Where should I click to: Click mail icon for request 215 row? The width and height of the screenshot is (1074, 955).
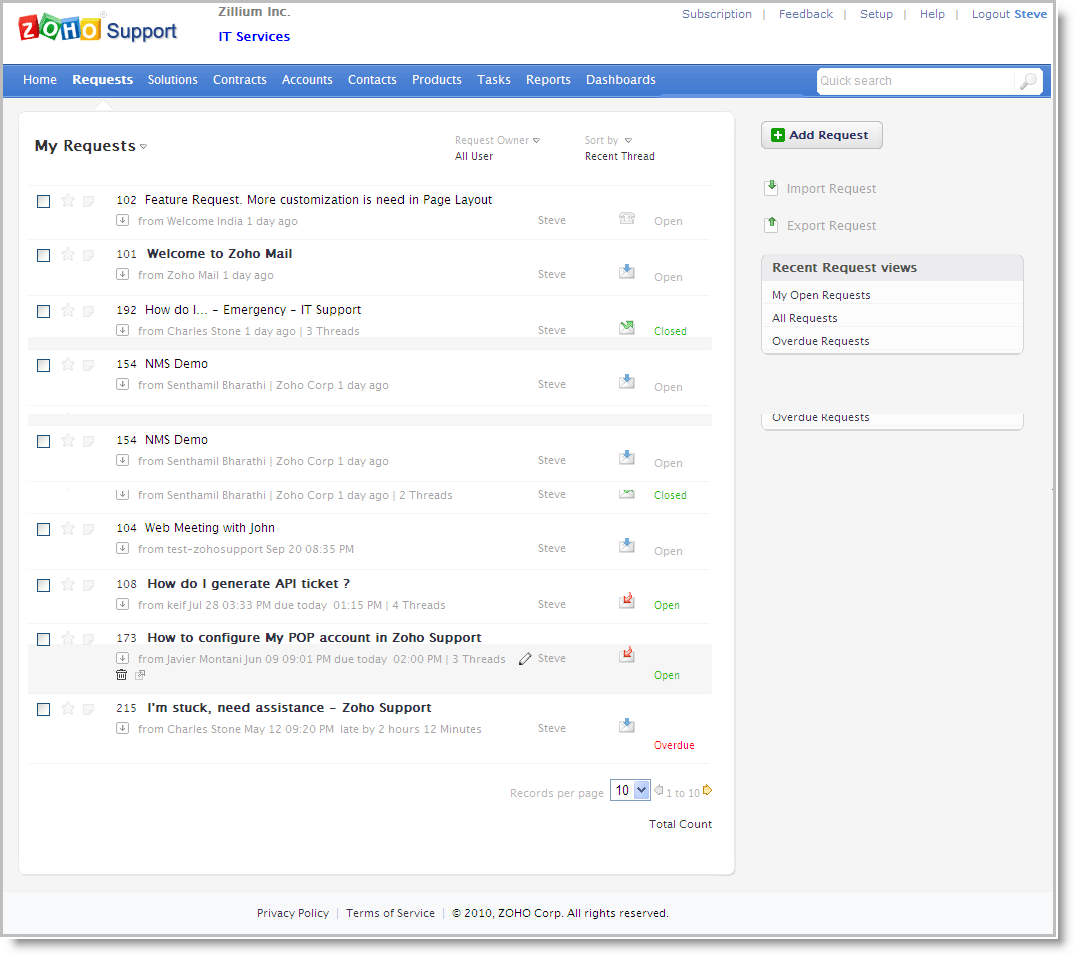(x=627, y=725)
